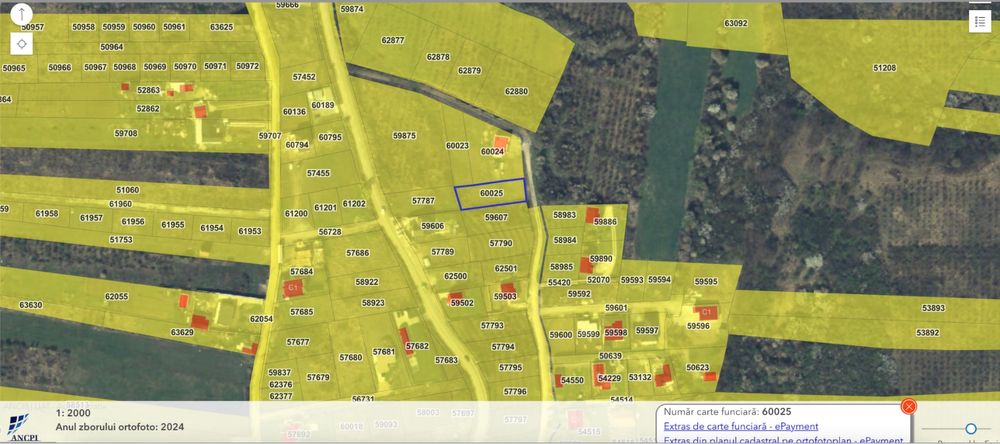Viewport: 1000px width, 444px height.
Task: Click parcel label 58922
Action: pos(367,281)
